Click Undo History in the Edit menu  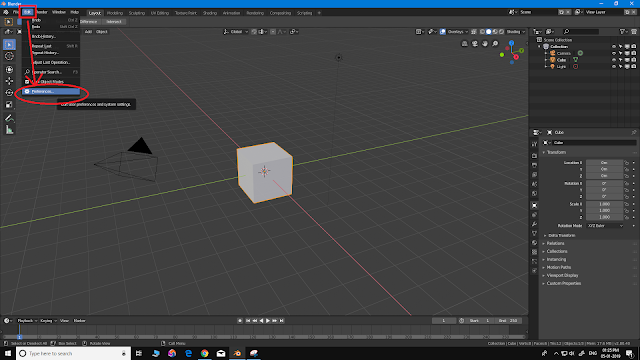point(51,36)
